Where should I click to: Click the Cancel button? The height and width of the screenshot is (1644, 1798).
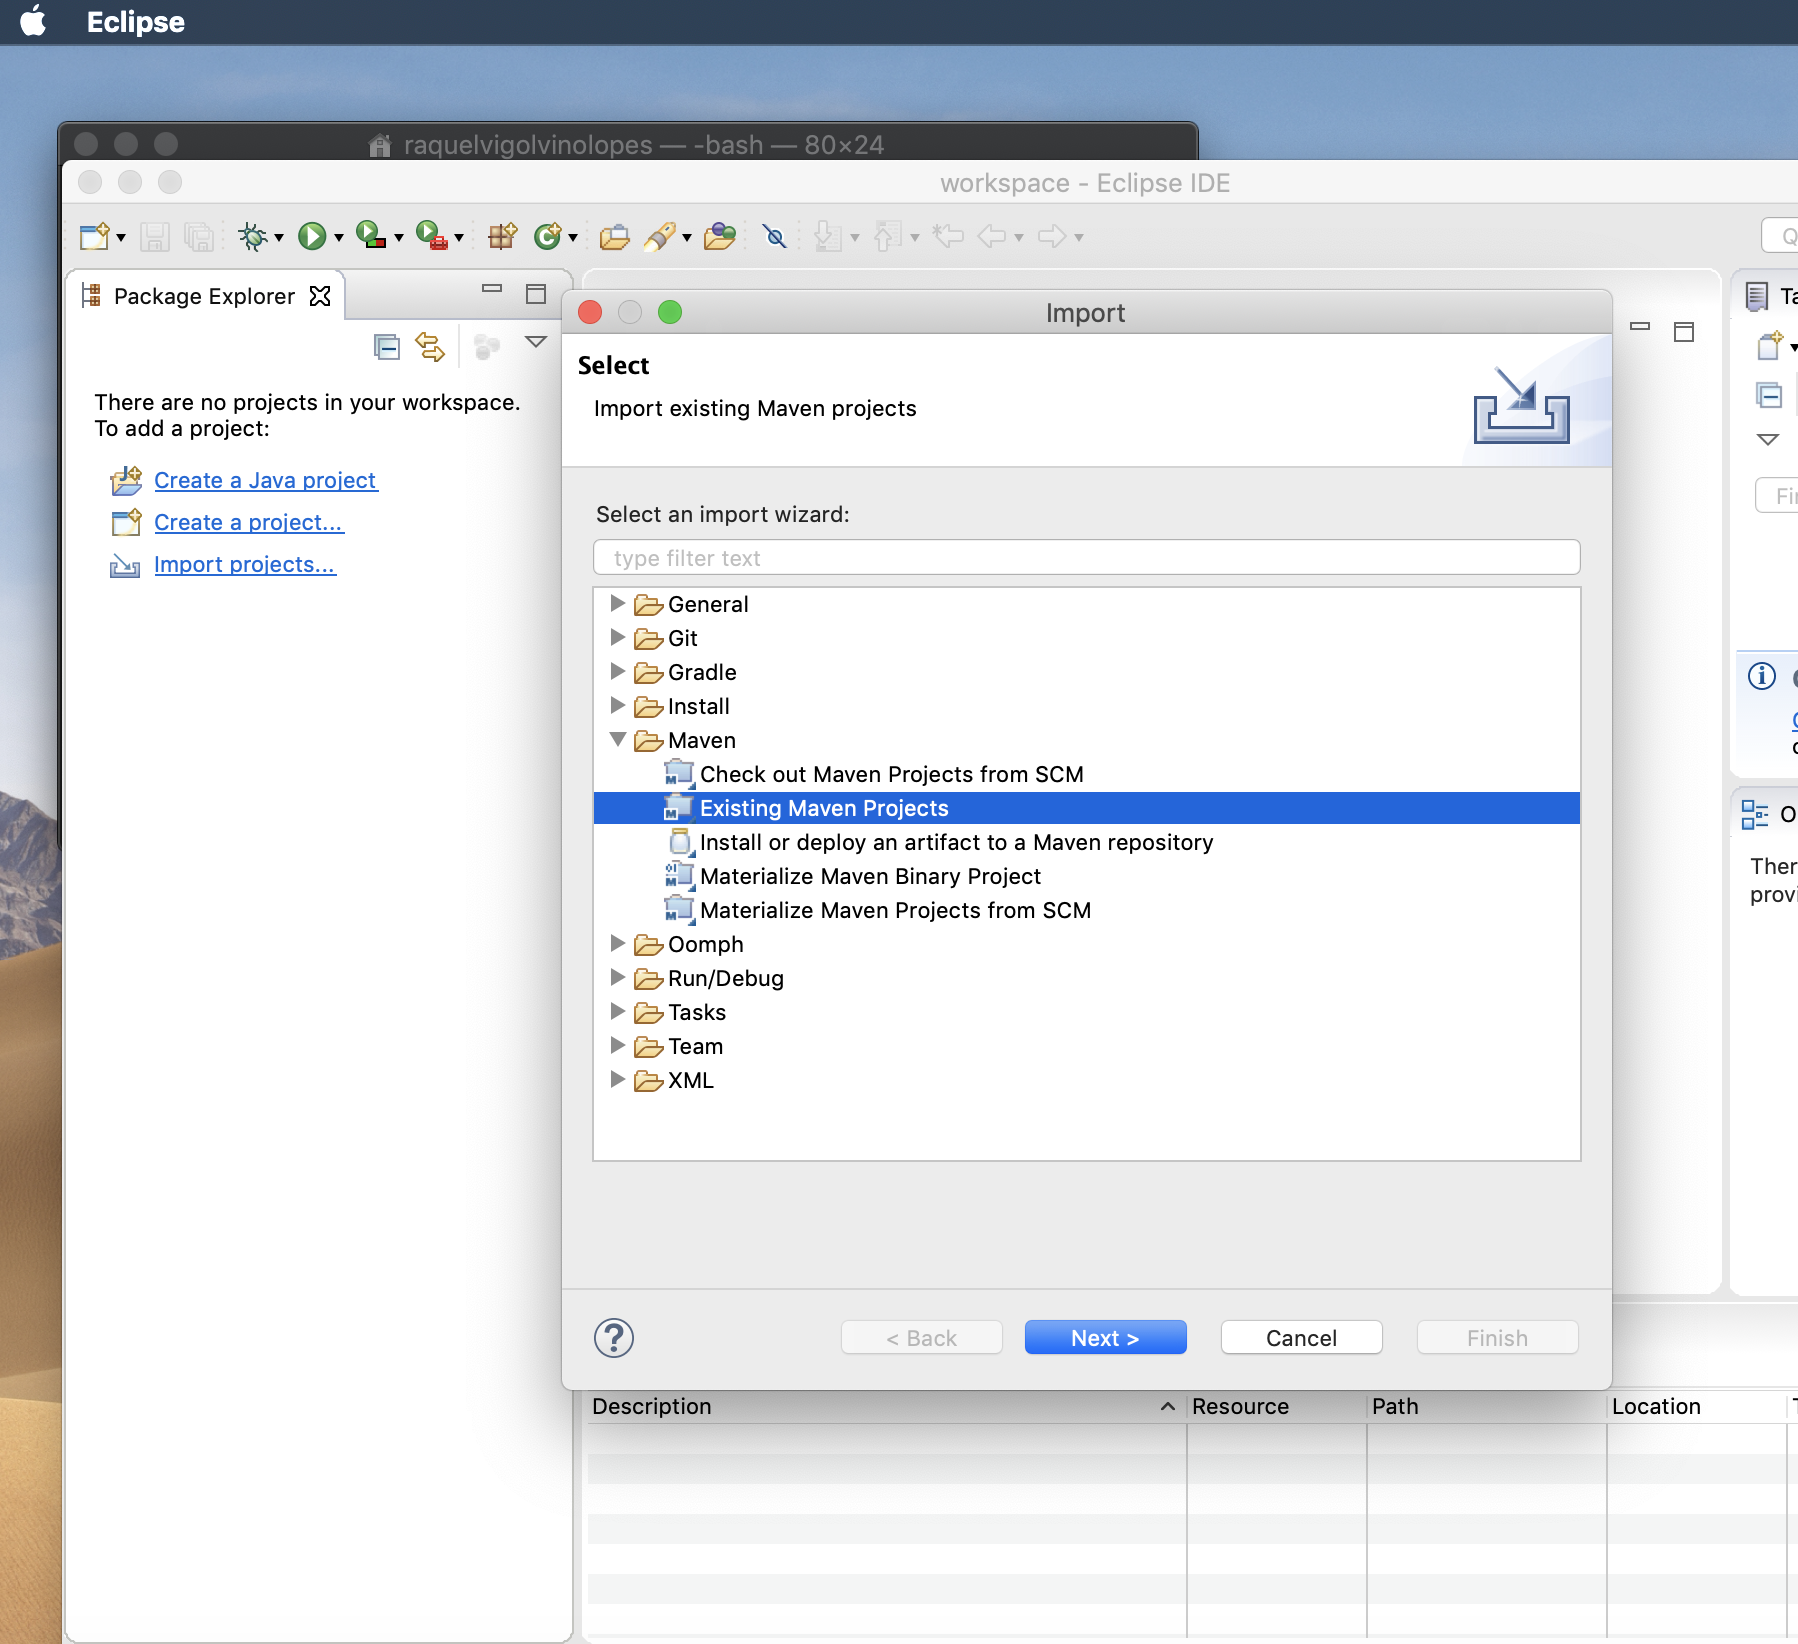point(1301,1338)
